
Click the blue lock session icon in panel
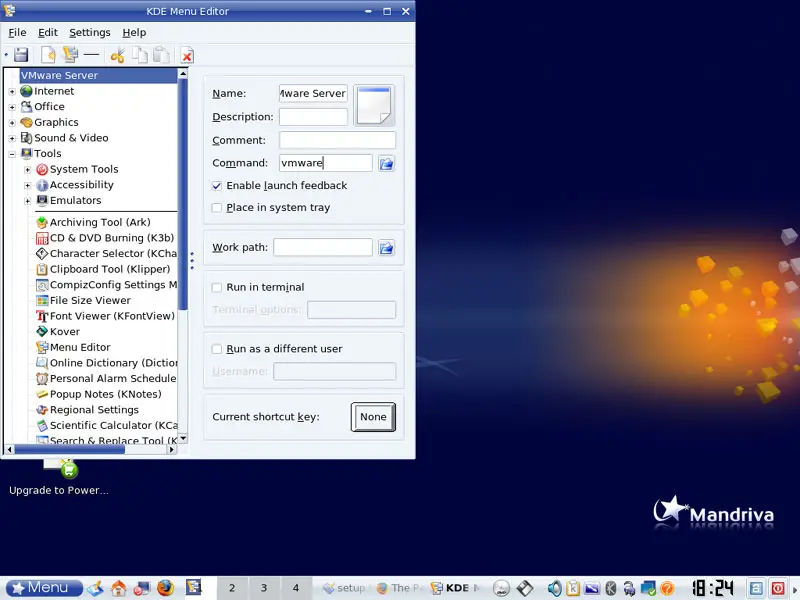(x=756, y=588)
